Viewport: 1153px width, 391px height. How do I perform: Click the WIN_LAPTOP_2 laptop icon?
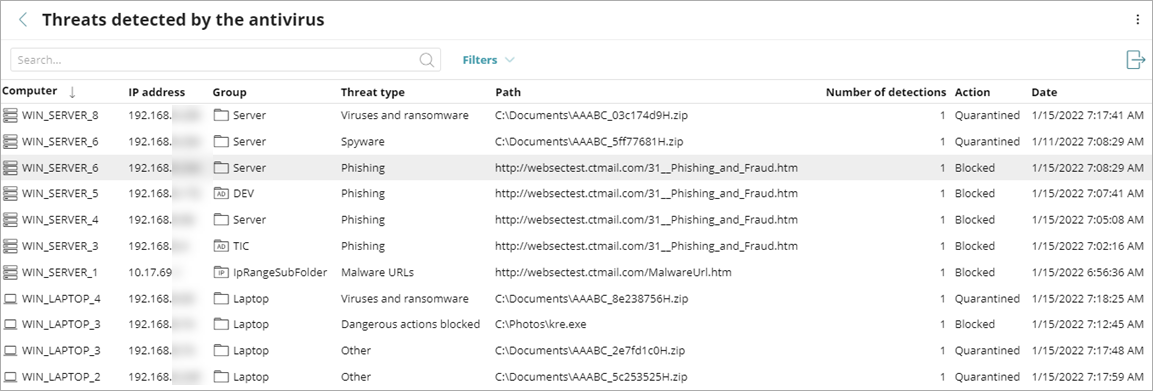click(x=10, y=376)
